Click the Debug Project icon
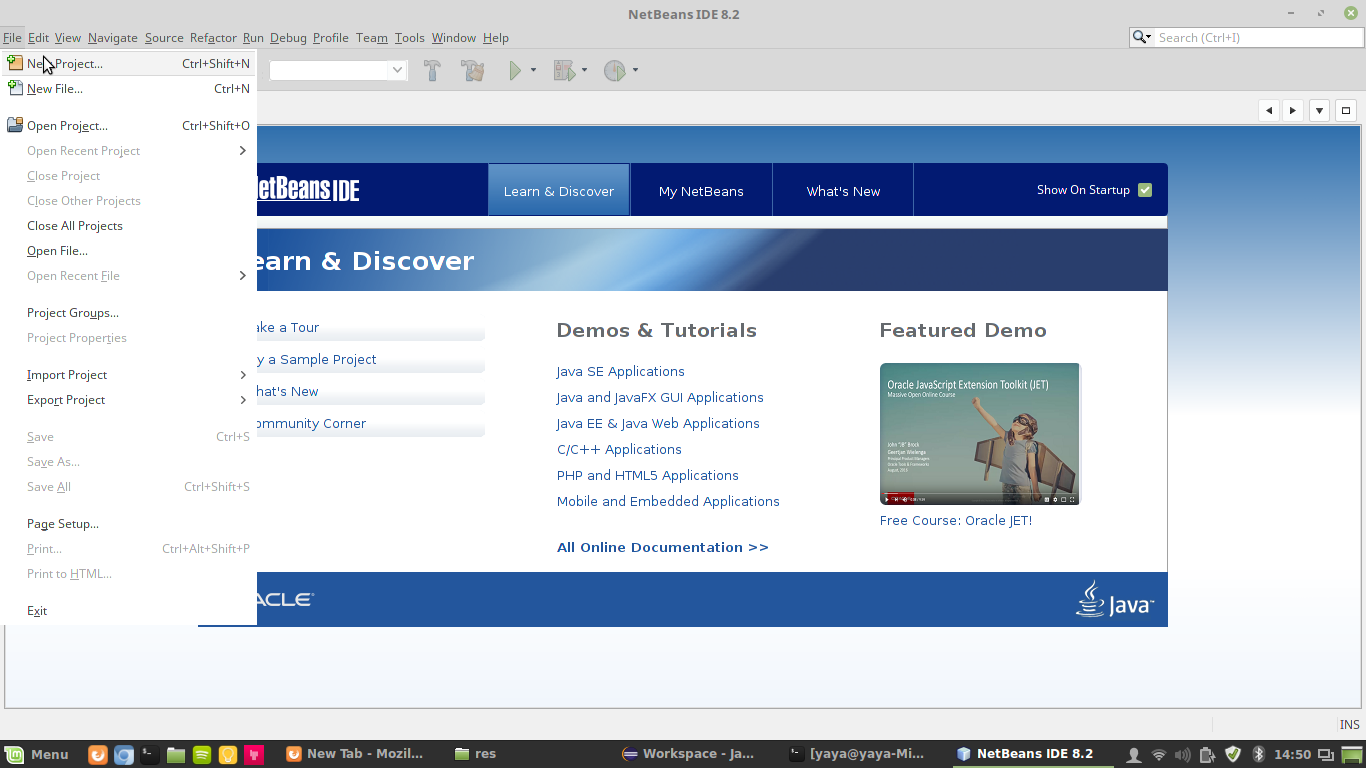 [x=564, y=70]
